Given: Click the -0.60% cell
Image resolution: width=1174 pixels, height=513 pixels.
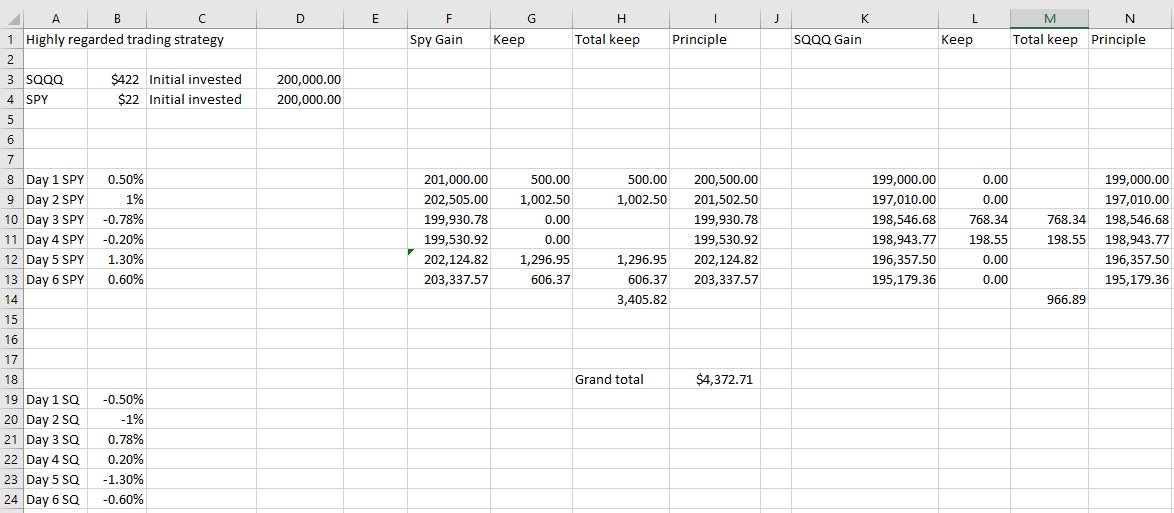Looking at the screenshot, I should pyautogui.click(x=117, y=499).
